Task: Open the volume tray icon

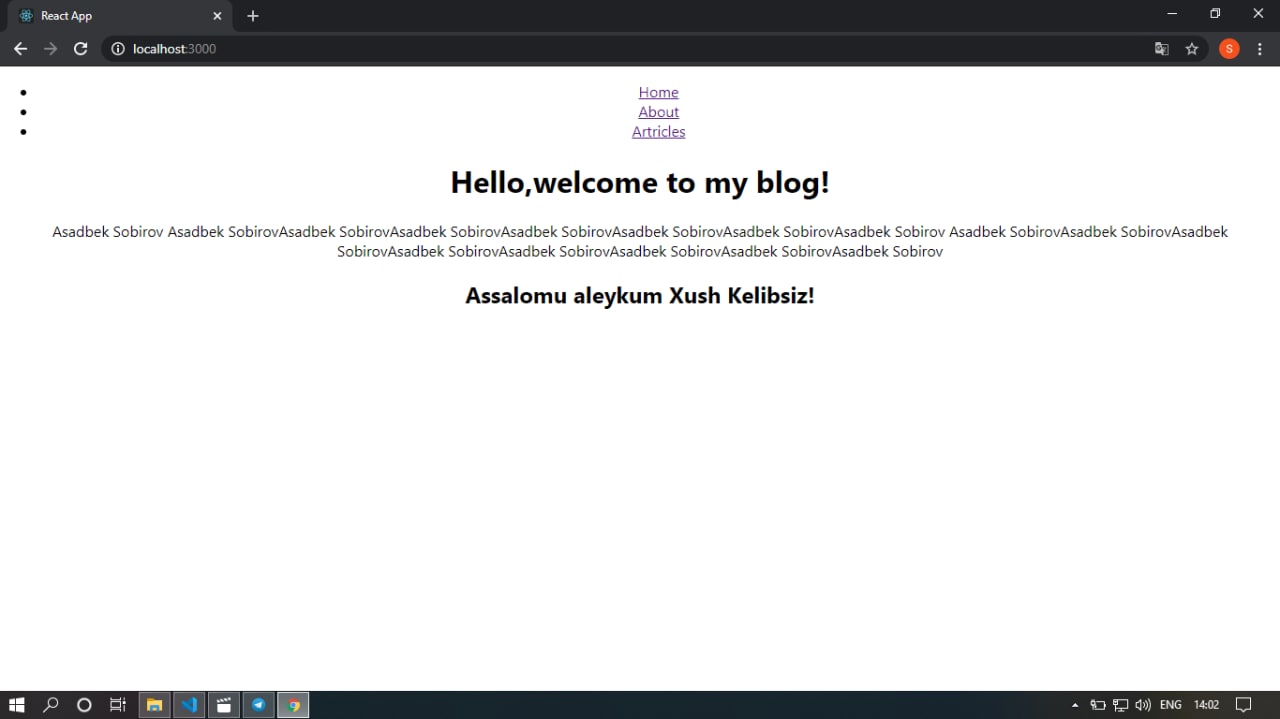Action: tap(1144, 705)
